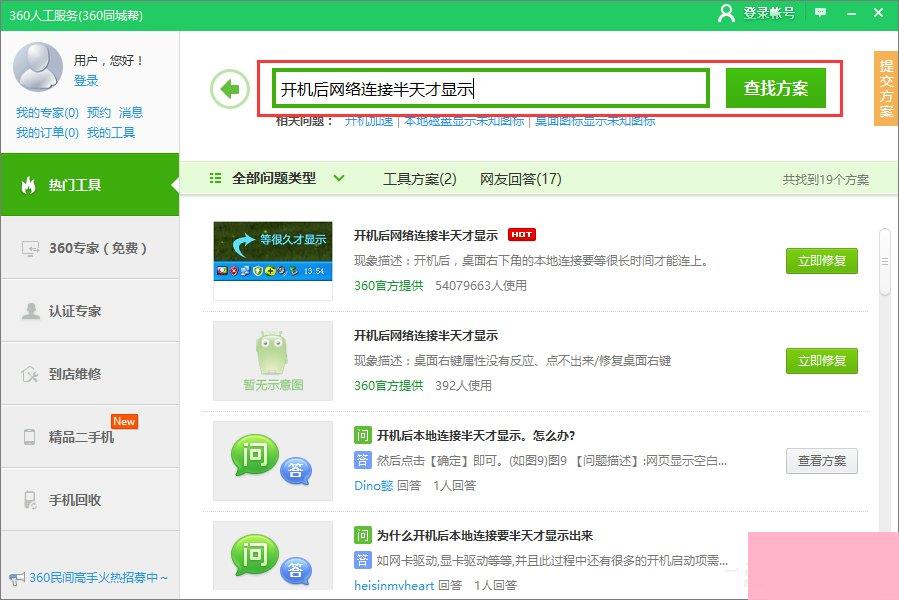Screen dimensions: 899x600
Task: Click 立即修复 for the 54079663人使用 solution
Action: point(822,261)
